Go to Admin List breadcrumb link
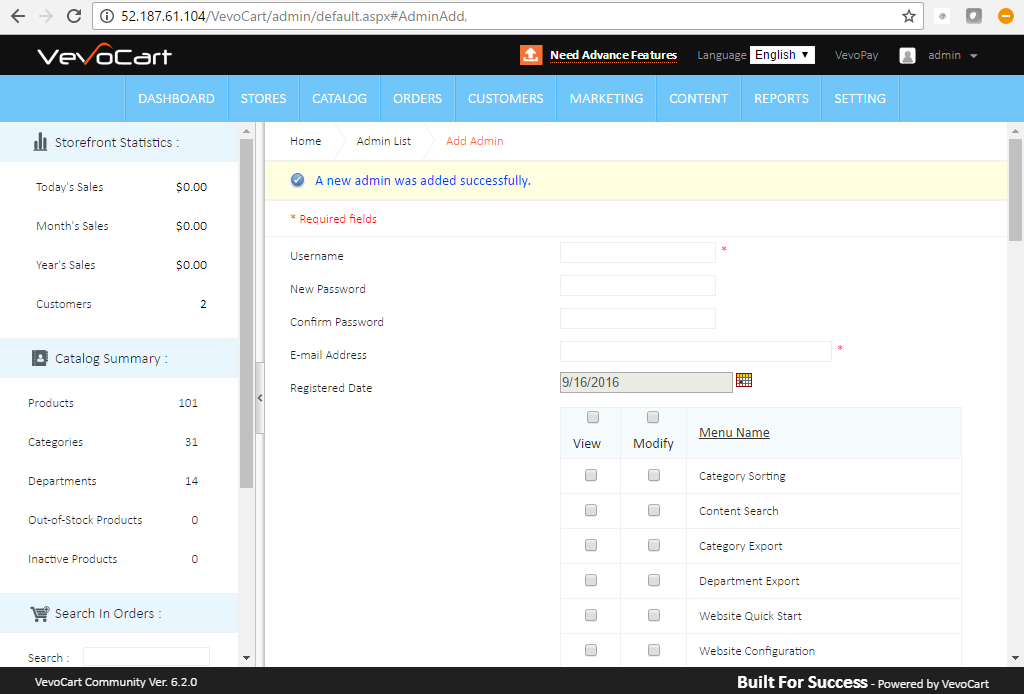 point(383,141)
